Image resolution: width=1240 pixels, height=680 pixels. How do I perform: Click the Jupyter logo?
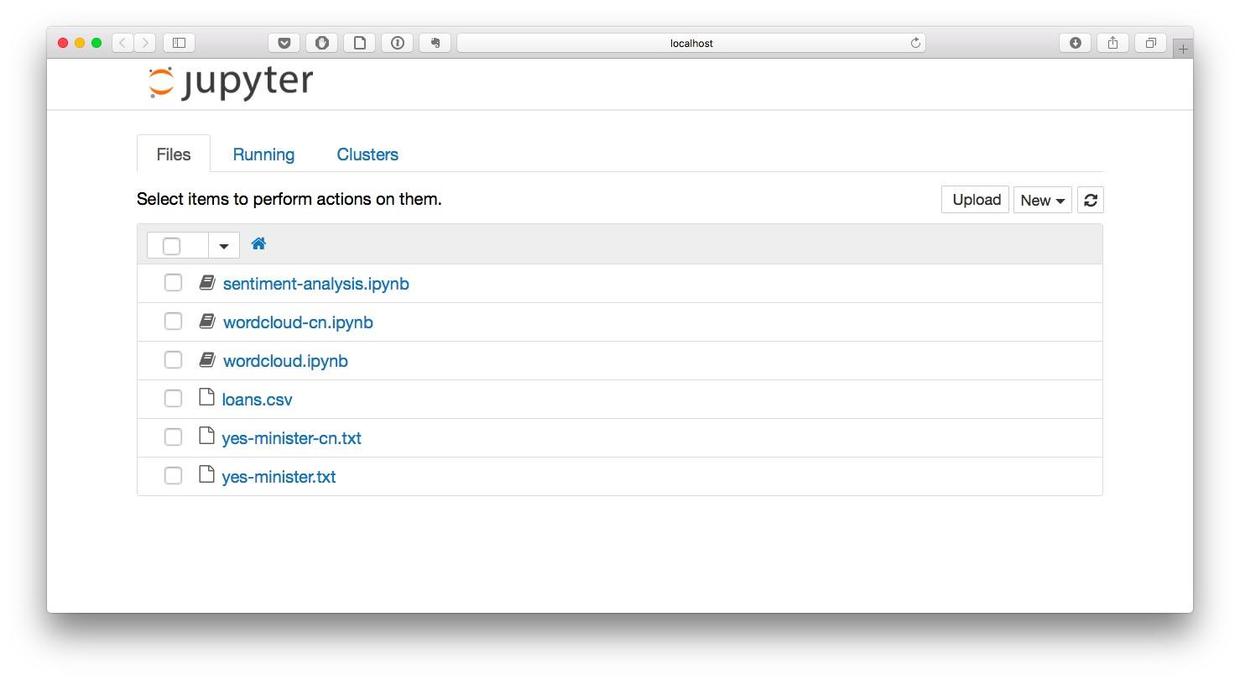click(231, 83)
